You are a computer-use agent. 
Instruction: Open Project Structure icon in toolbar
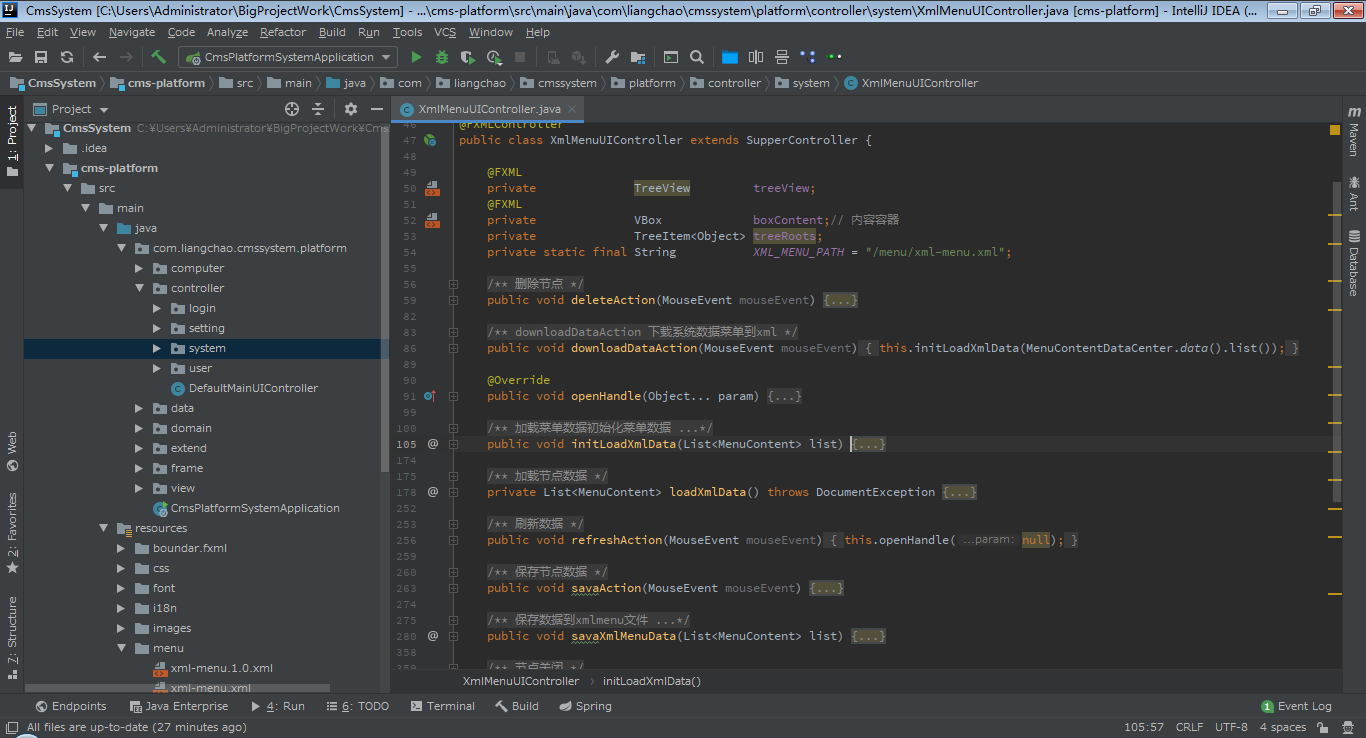tap(637, 57)
